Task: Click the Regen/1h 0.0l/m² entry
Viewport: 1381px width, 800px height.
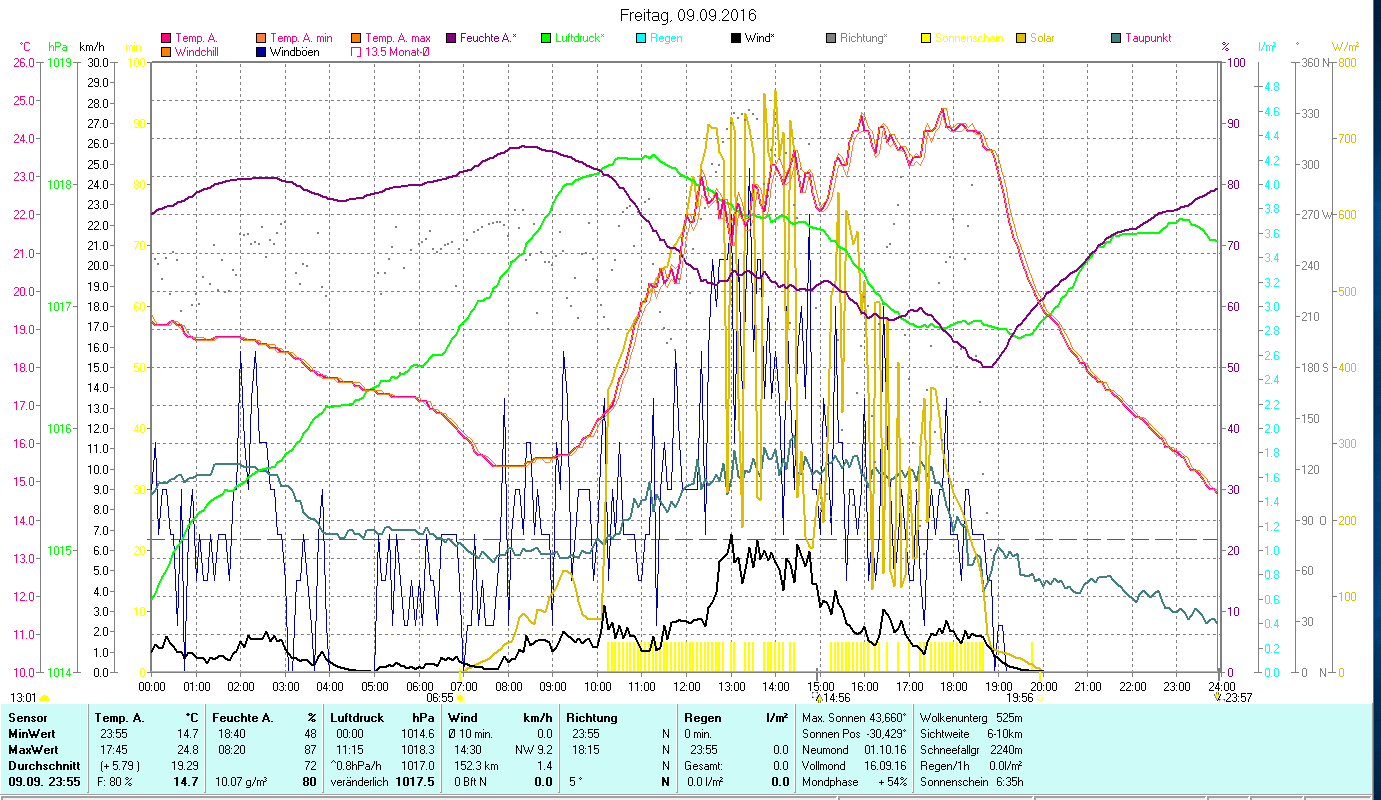Action: click(972, 765)
